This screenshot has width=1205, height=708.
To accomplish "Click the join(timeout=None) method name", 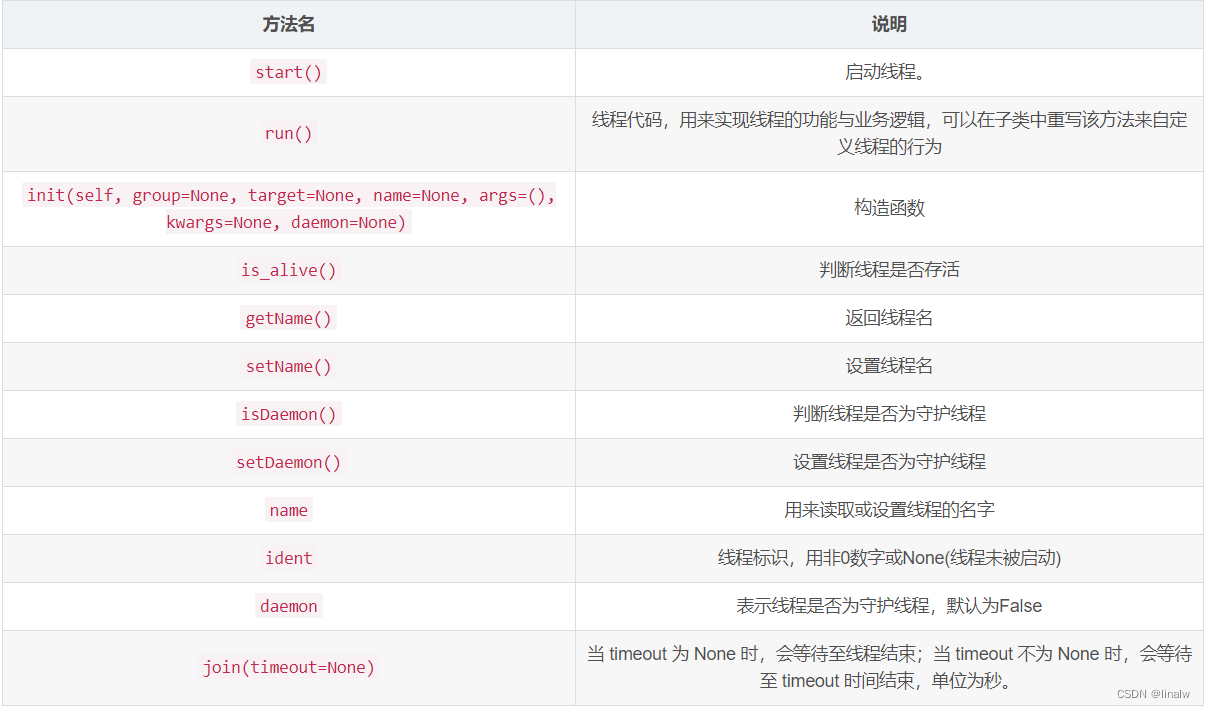I will point(288,667).
